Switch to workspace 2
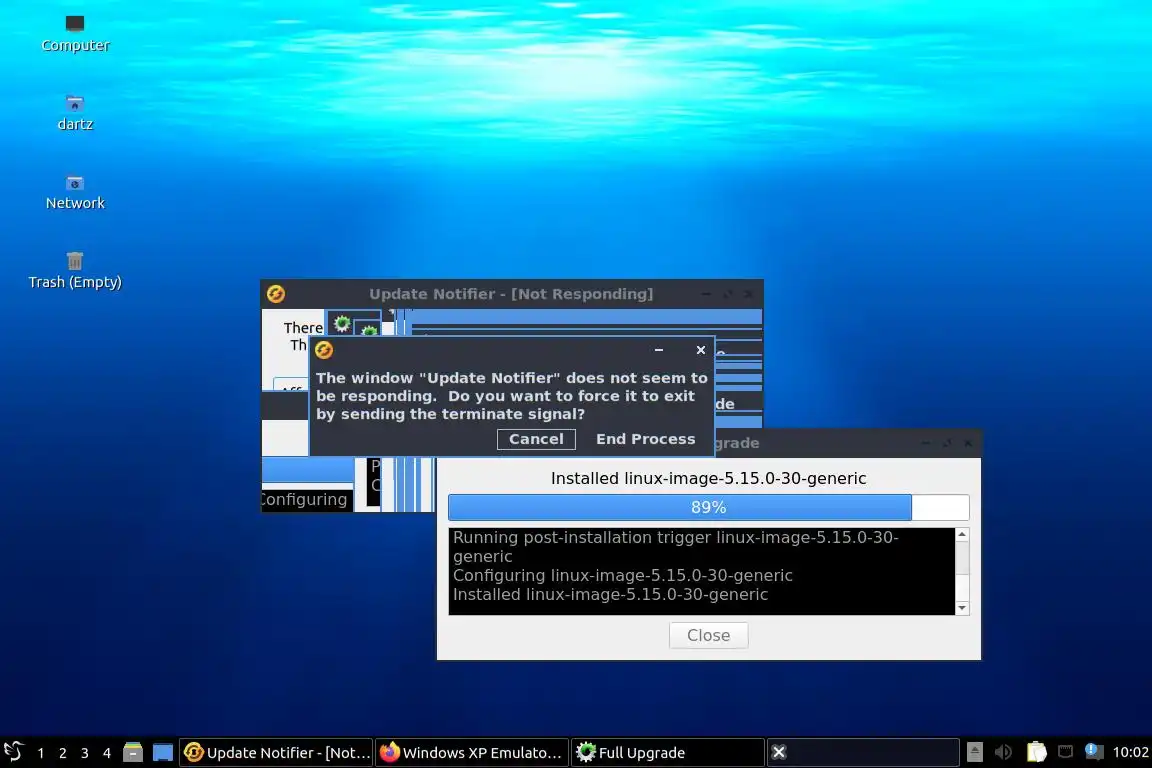Screen dimensions: 1152x768 (x=62, y=753)
